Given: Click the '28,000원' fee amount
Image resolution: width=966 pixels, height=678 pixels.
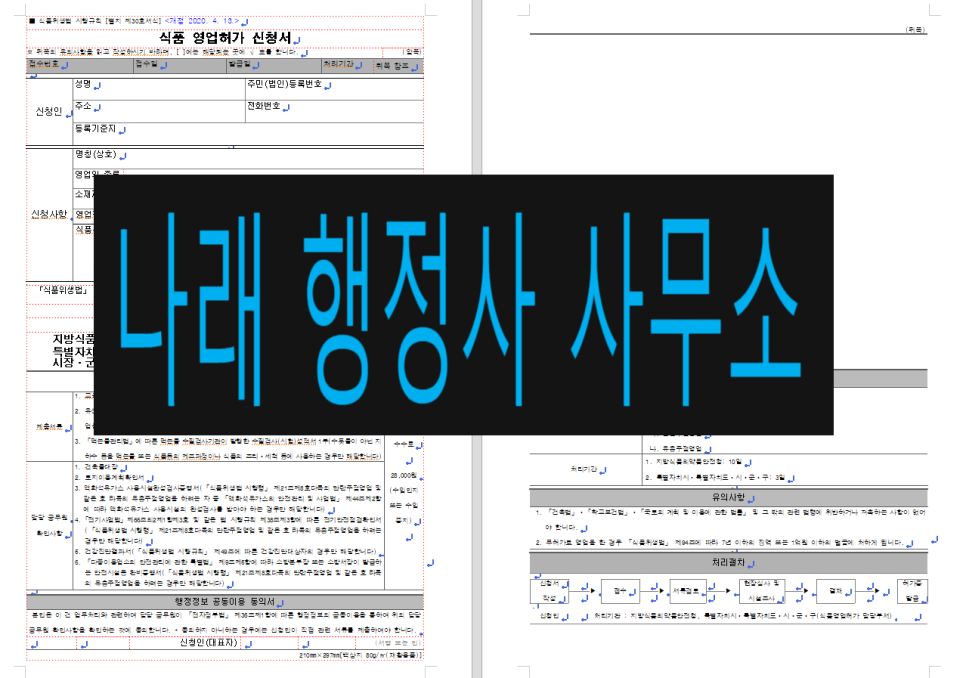Looking at the screenshot, I should pos(404,475).
